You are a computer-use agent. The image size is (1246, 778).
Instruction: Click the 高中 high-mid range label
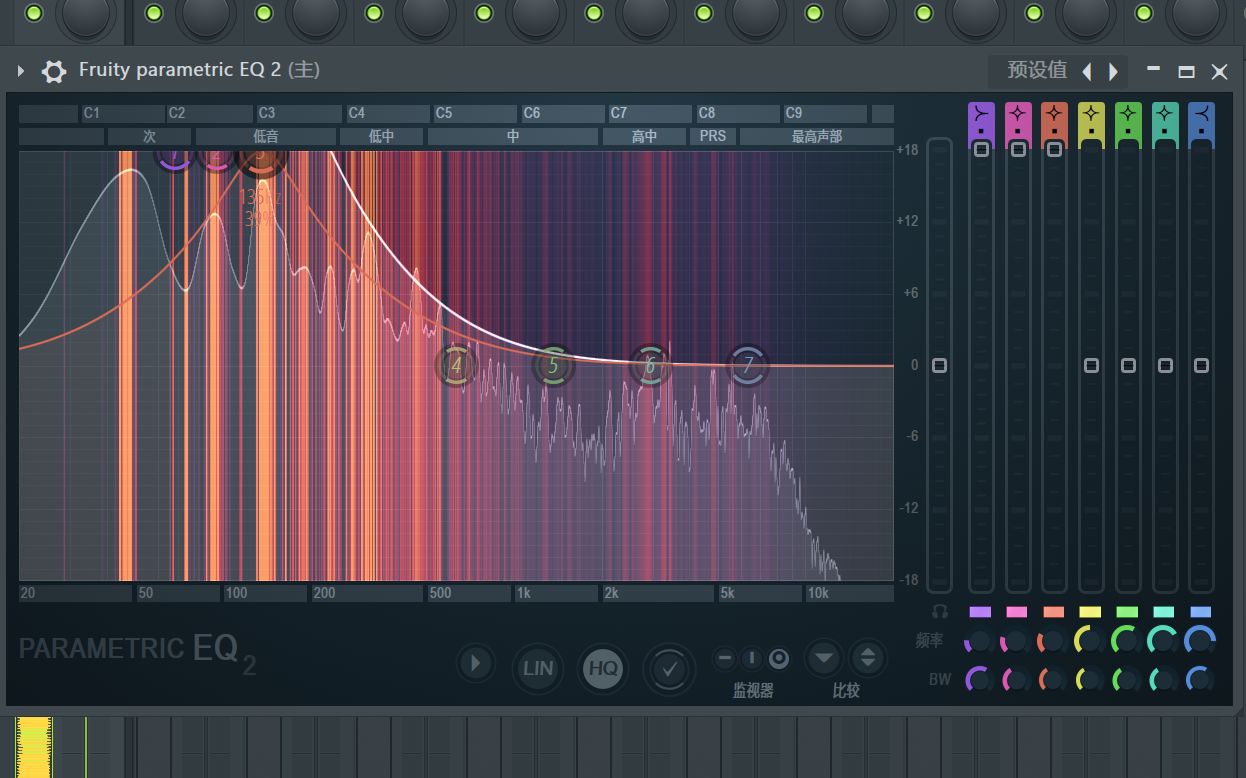644,136
